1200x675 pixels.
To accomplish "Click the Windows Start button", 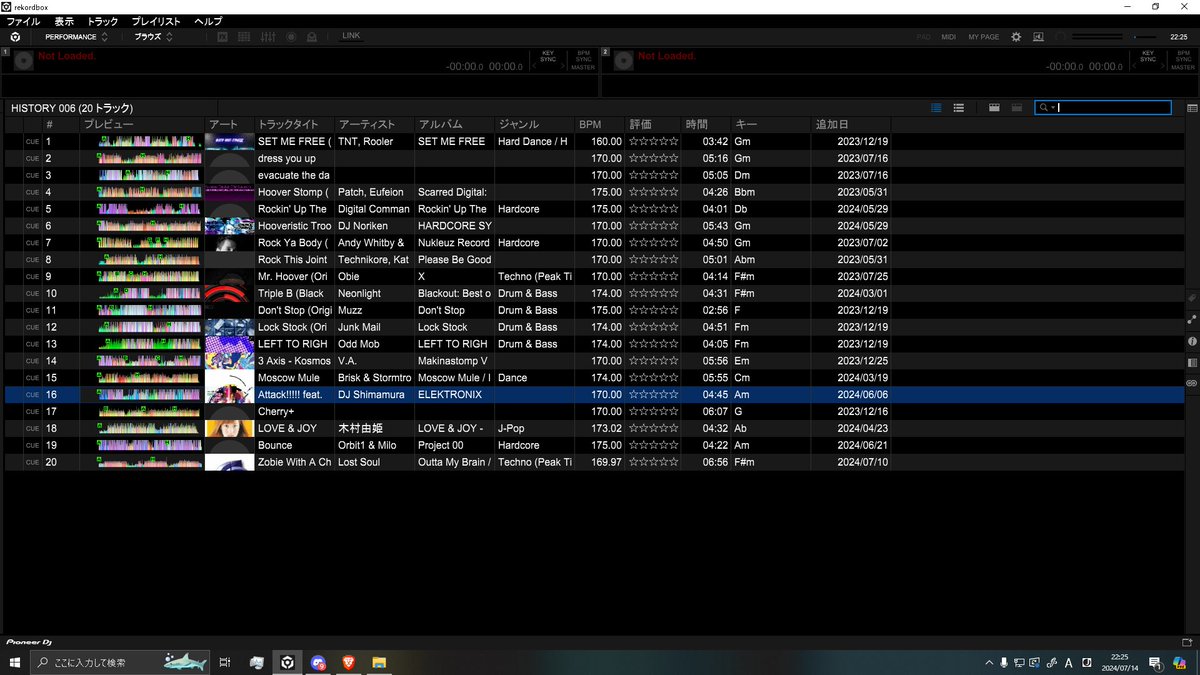I will pyautogui.click(x=15, y=662).
